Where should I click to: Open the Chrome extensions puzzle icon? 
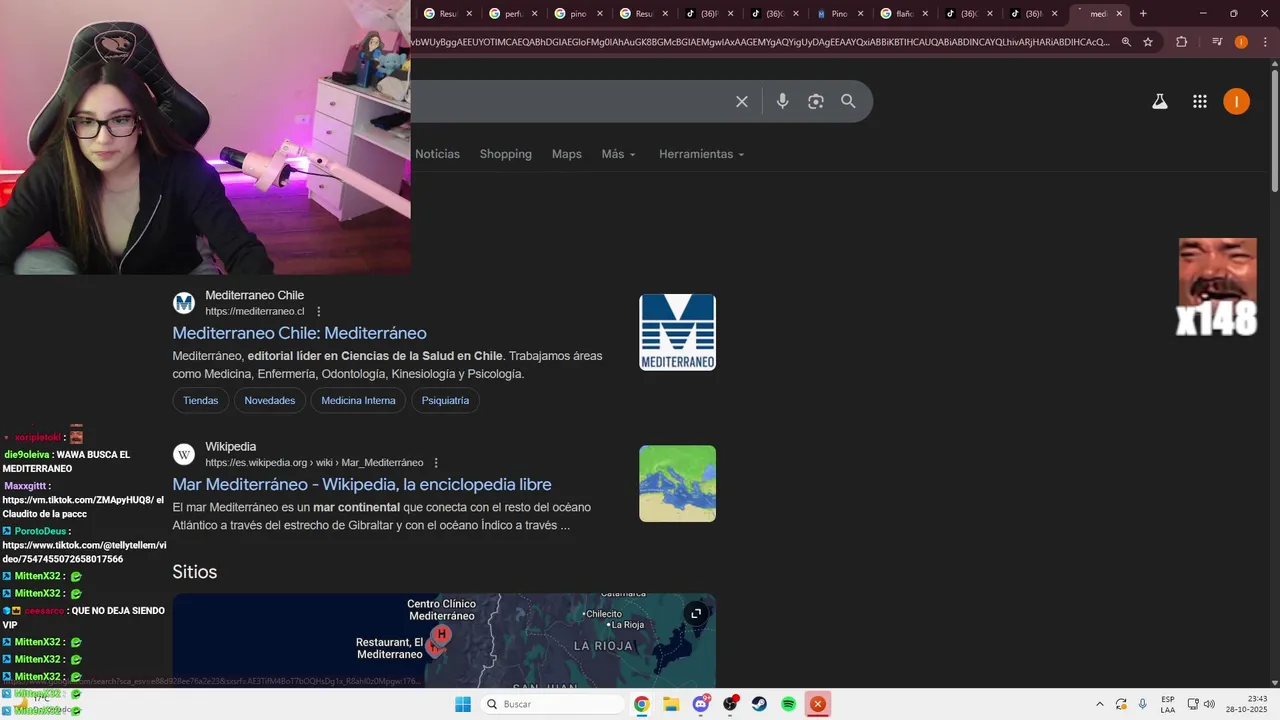[x=1182, y=42]
